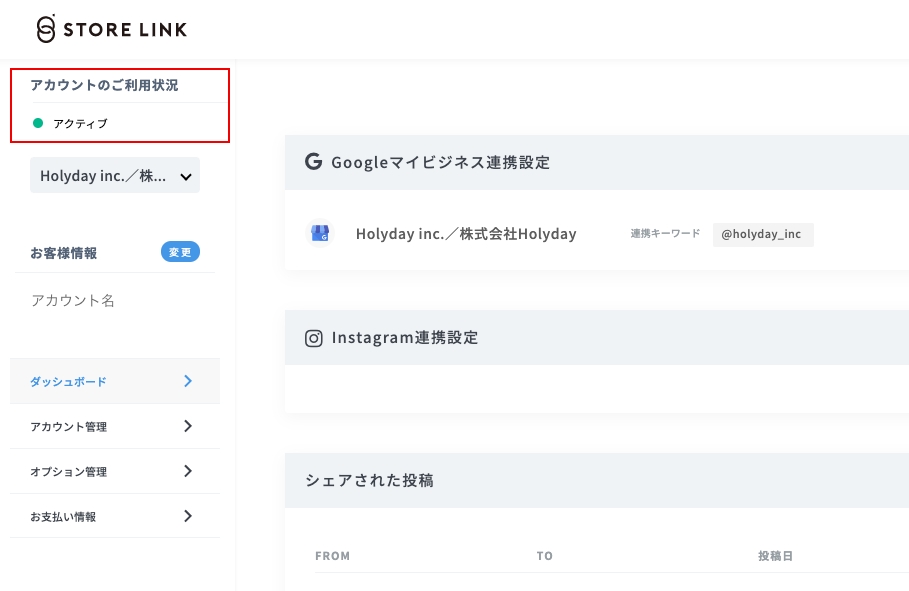Click the FROM column header
Viewport: 909px width, 591px height.
pos(333,556)
